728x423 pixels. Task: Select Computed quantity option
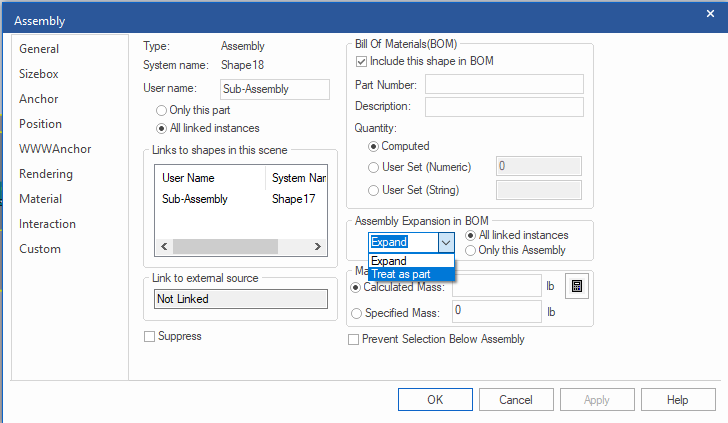pos(398,146)
